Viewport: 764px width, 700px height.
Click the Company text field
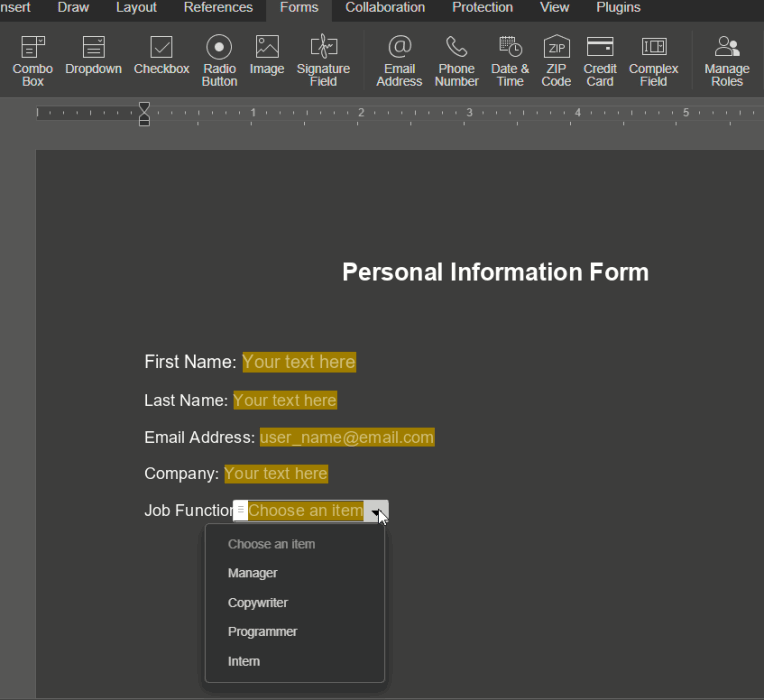coord(276,473)
